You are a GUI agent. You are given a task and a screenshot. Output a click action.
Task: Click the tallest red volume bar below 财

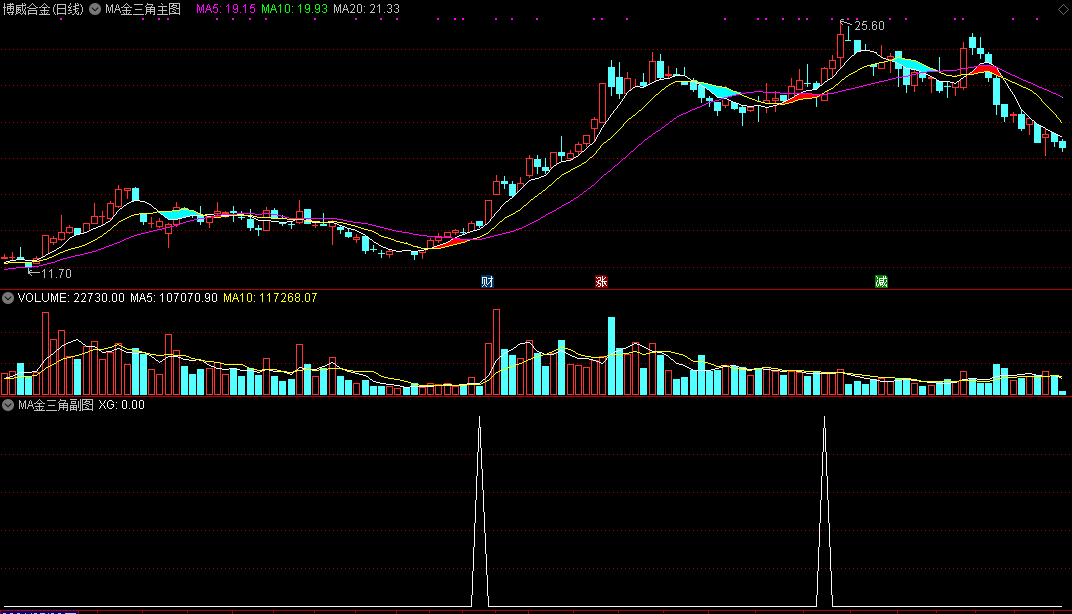coord(496,352)
